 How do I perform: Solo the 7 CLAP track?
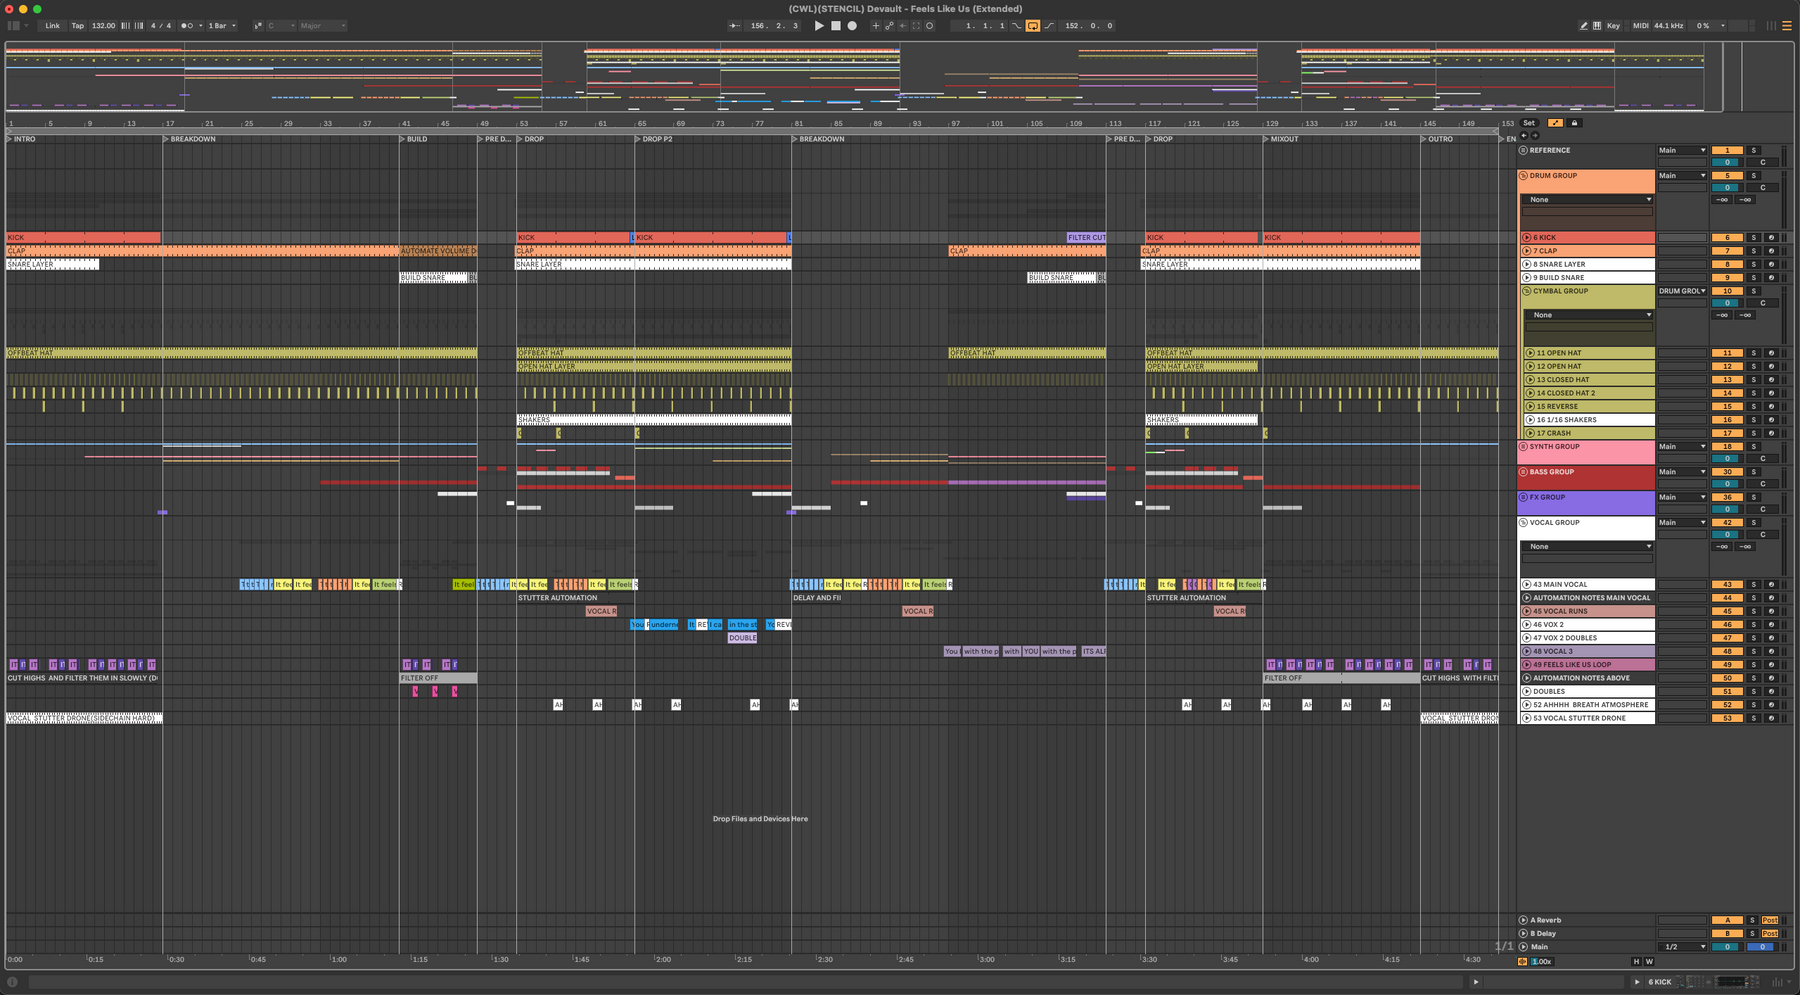click(x=1753, y=251)
